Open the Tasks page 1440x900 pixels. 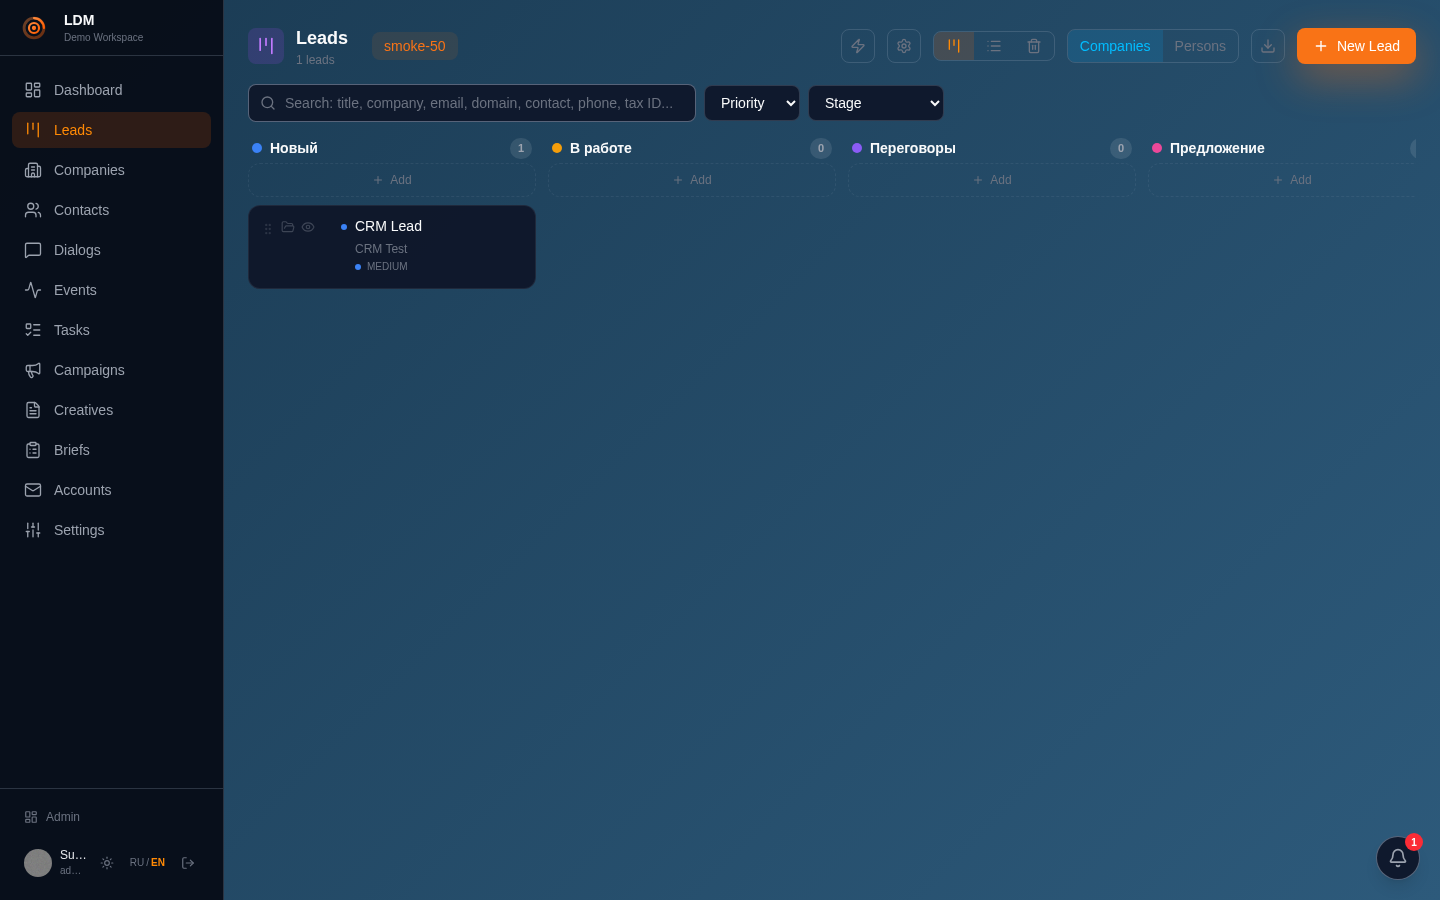click(x=111, y=330)
